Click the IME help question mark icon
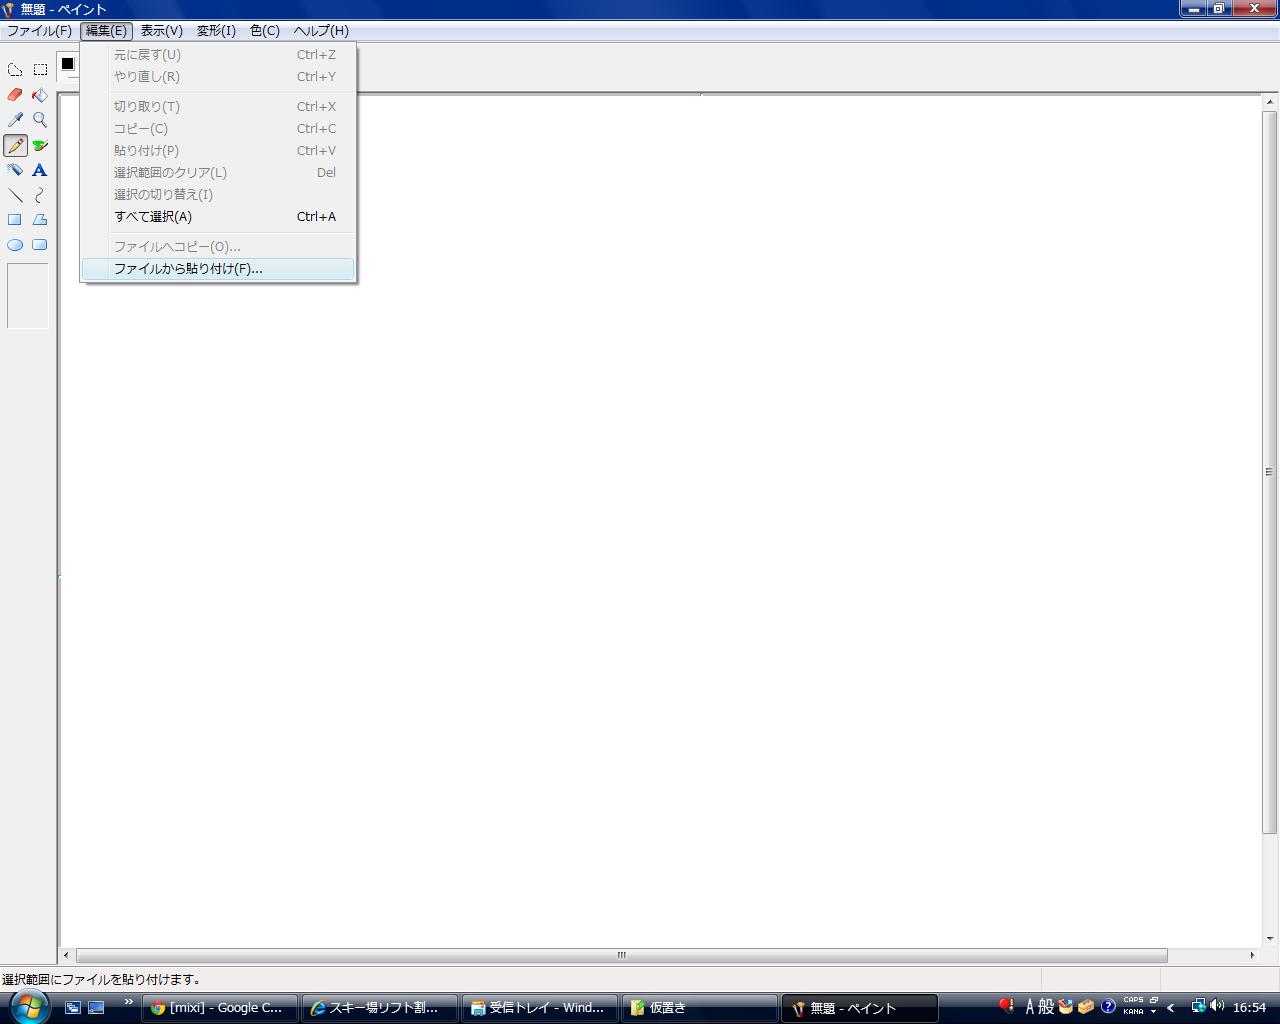 pyautogui.click(x=1108, y=1007)
